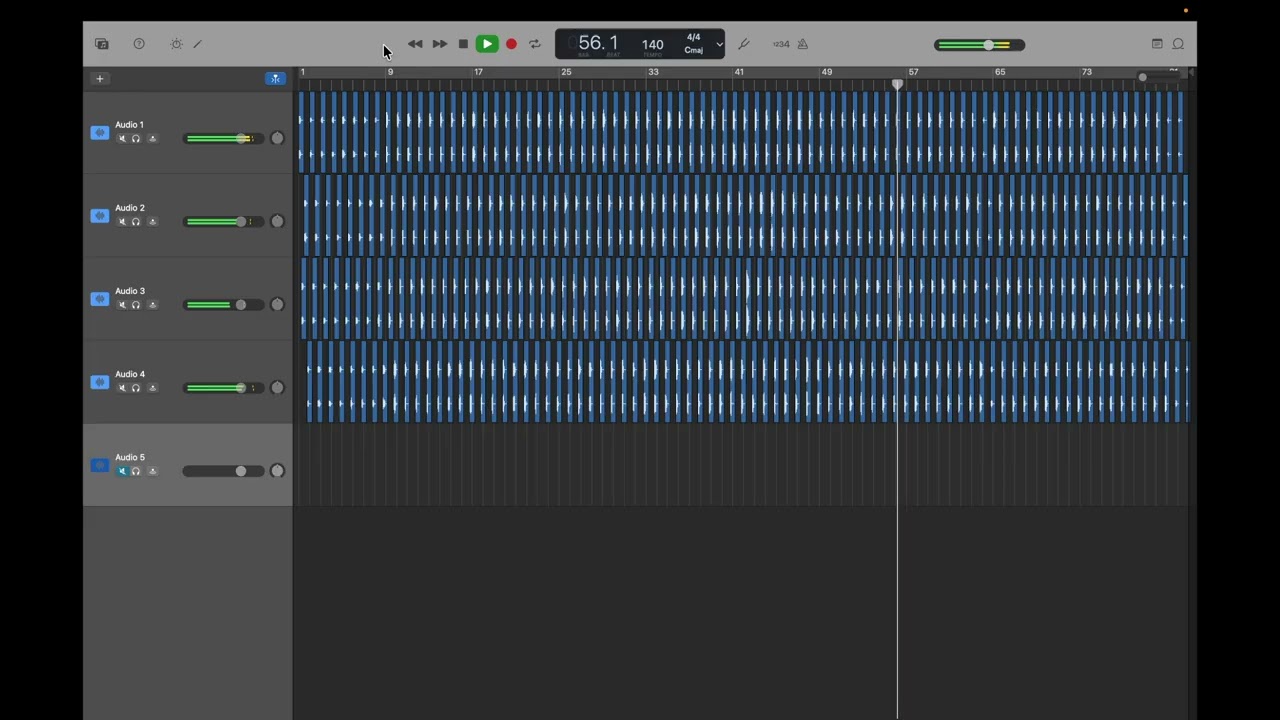Click bar 65 in the ruler
The height and width of the screenshot is (720, 1280).
click(1000, 72)
